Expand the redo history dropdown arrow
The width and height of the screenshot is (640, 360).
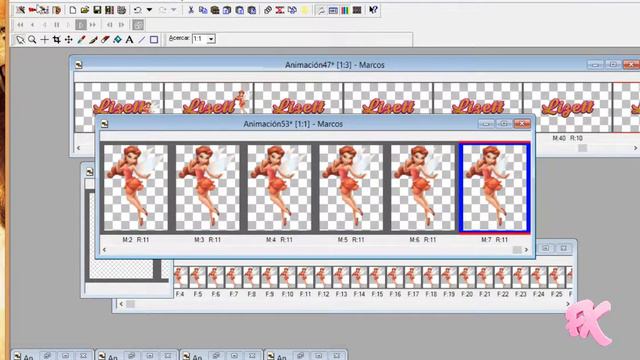(x=173, y=10)
